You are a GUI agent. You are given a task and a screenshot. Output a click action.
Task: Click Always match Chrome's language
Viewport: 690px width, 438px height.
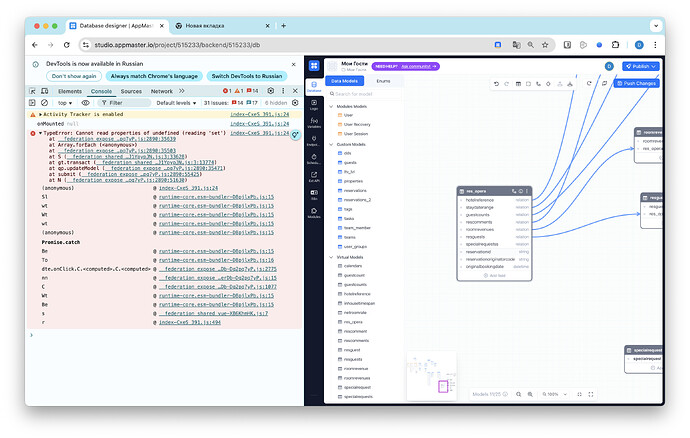click(154, 76)
